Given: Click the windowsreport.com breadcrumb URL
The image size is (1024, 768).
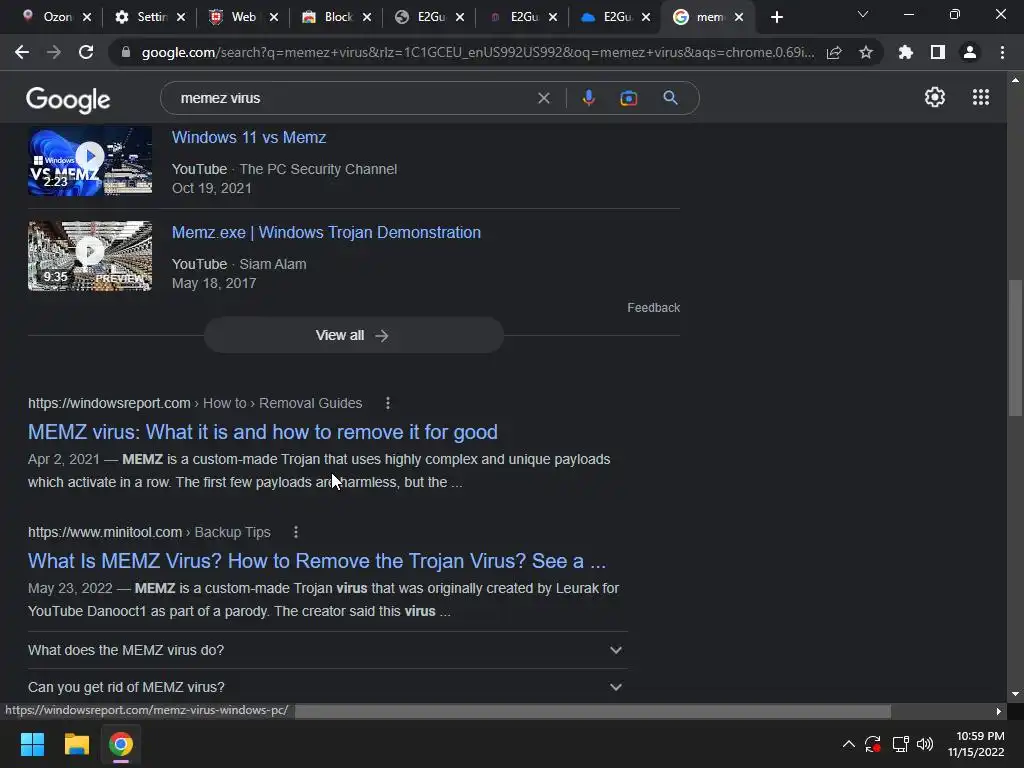Looking at the screenshot, I should [x=195, y=403].
